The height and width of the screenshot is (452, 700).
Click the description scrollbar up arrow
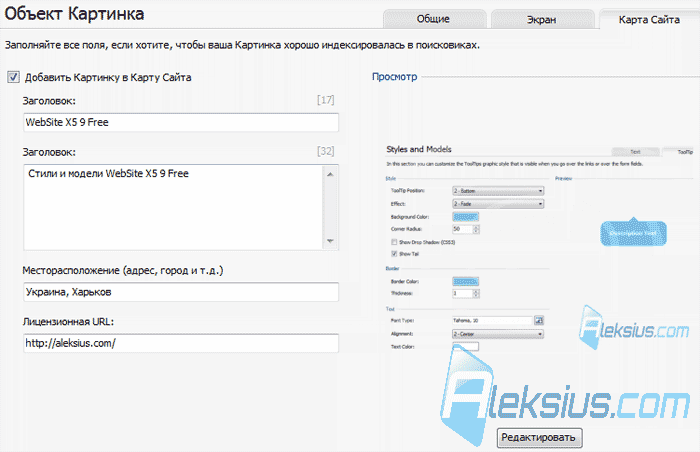point(330,174)
